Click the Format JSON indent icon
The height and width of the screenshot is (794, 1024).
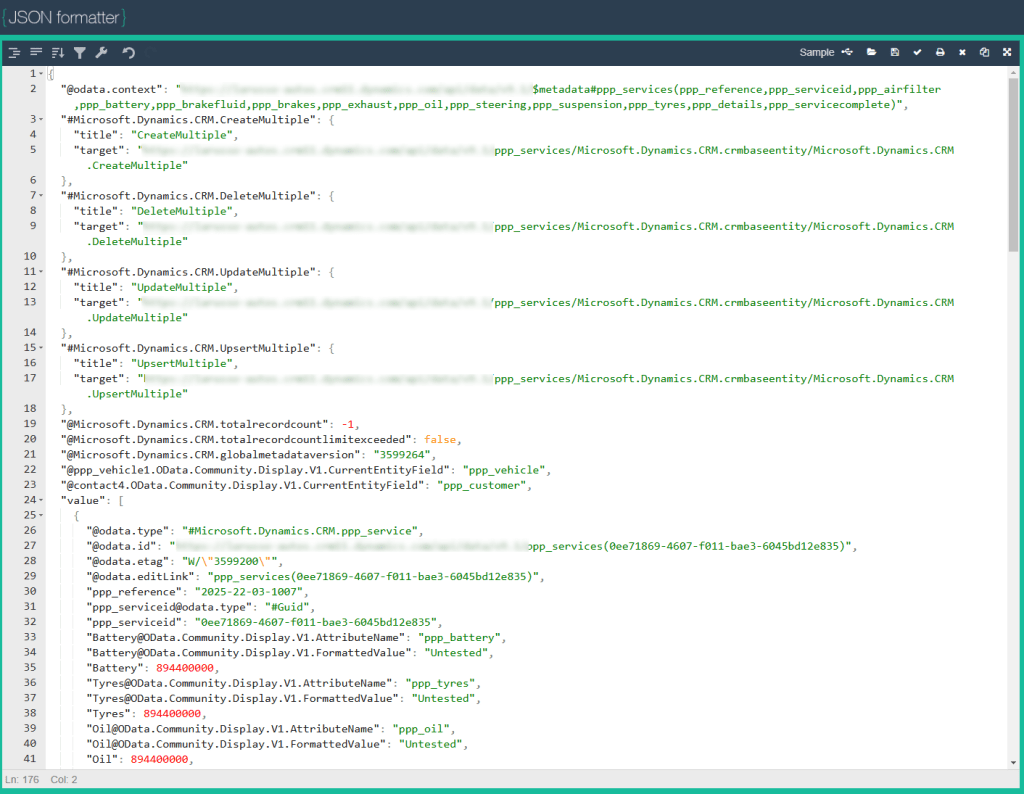pos(15,52)
